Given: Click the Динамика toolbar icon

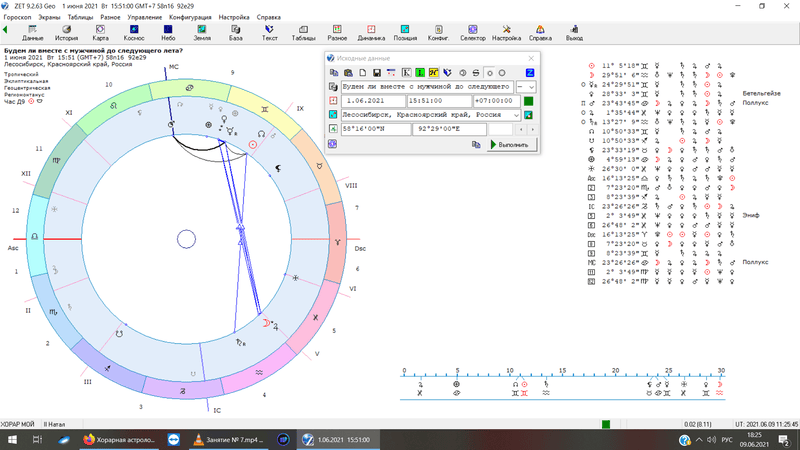Looking at the screenshot, I should click(x=371, y=32).
